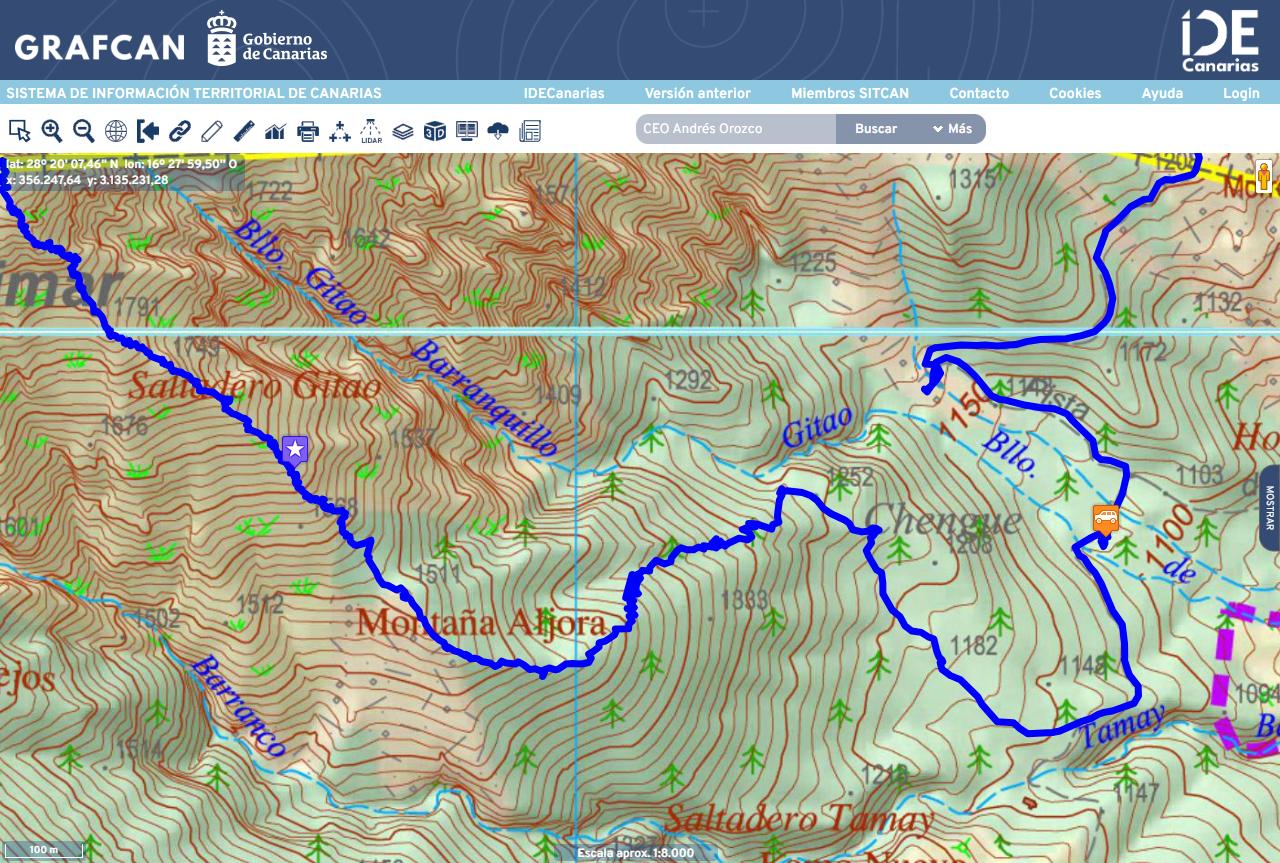Click the Login link
1280x863 pixels.
(x=1241, y=93)
